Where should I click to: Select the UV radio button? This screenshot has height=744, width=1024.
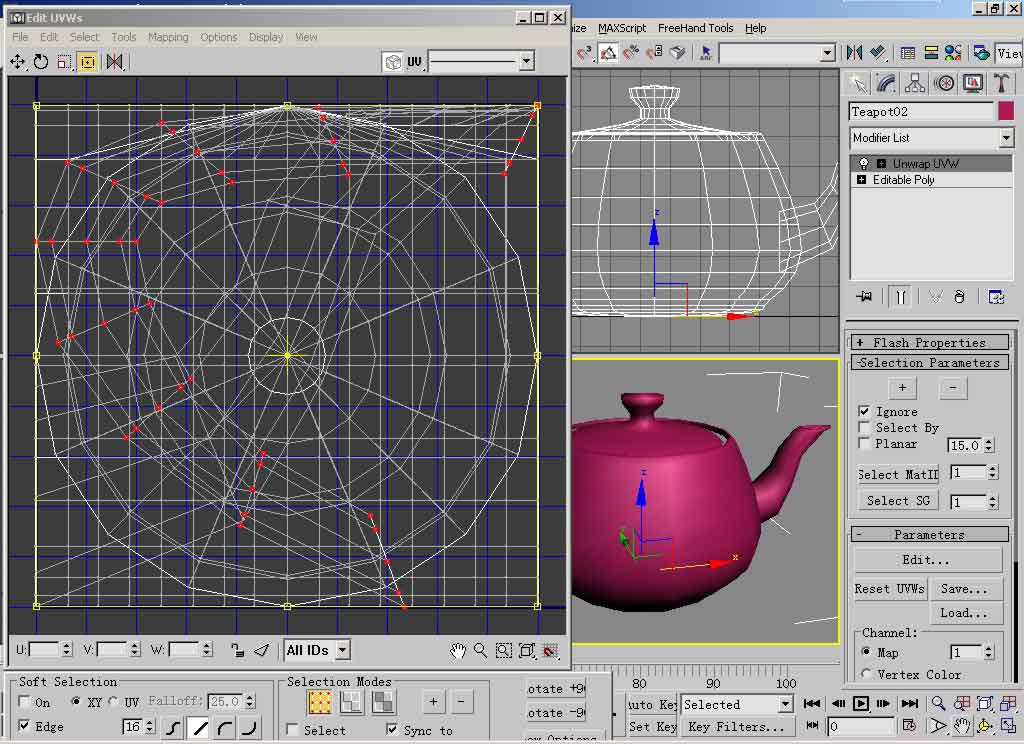pos(113,702)
